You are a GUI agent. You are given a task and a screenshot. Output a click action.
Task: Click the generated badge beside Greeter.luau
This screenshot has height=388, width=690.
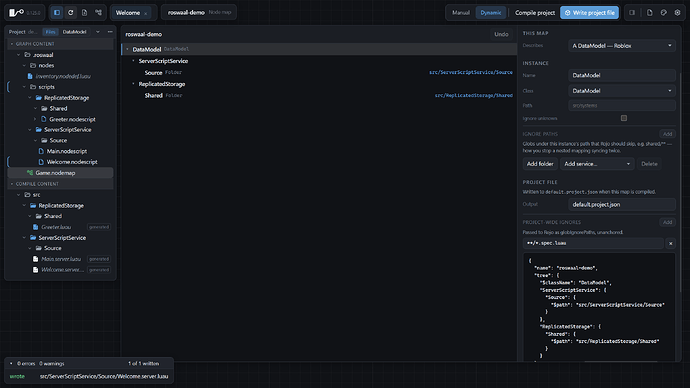tap(99, 227)
